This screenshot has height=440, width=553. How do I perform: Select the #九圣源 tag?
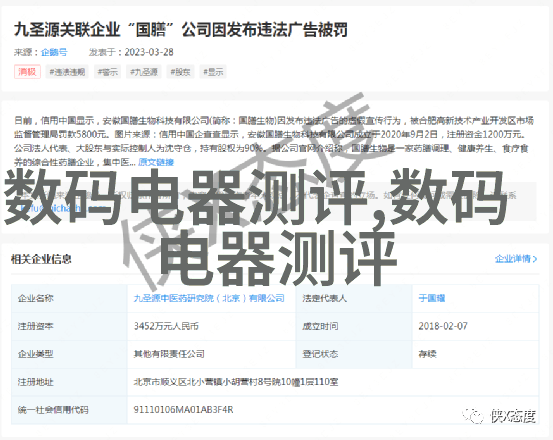[x=144, y=72]
